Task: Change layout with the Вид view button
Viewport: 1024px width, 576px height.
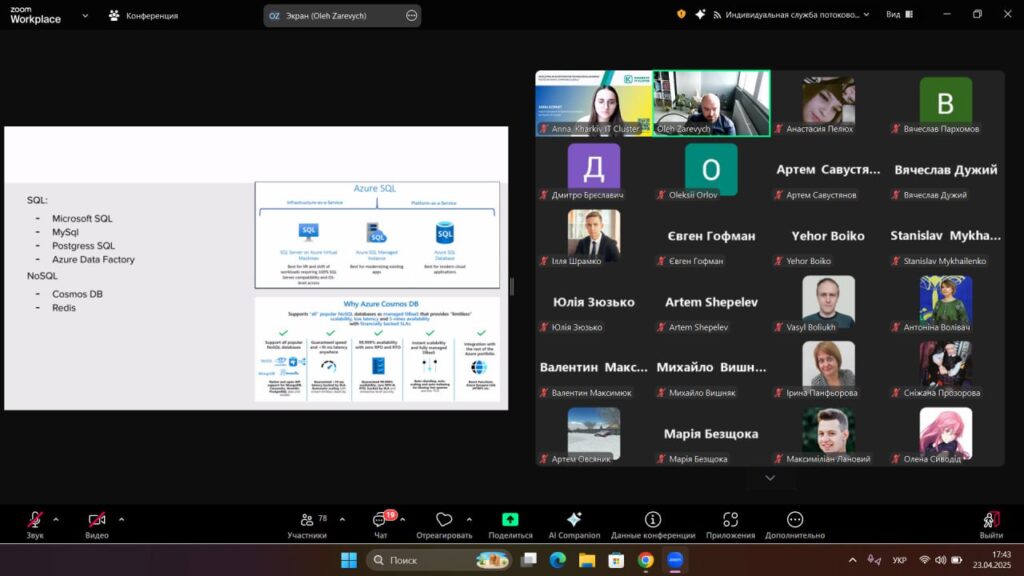Action: click(899, 14)
